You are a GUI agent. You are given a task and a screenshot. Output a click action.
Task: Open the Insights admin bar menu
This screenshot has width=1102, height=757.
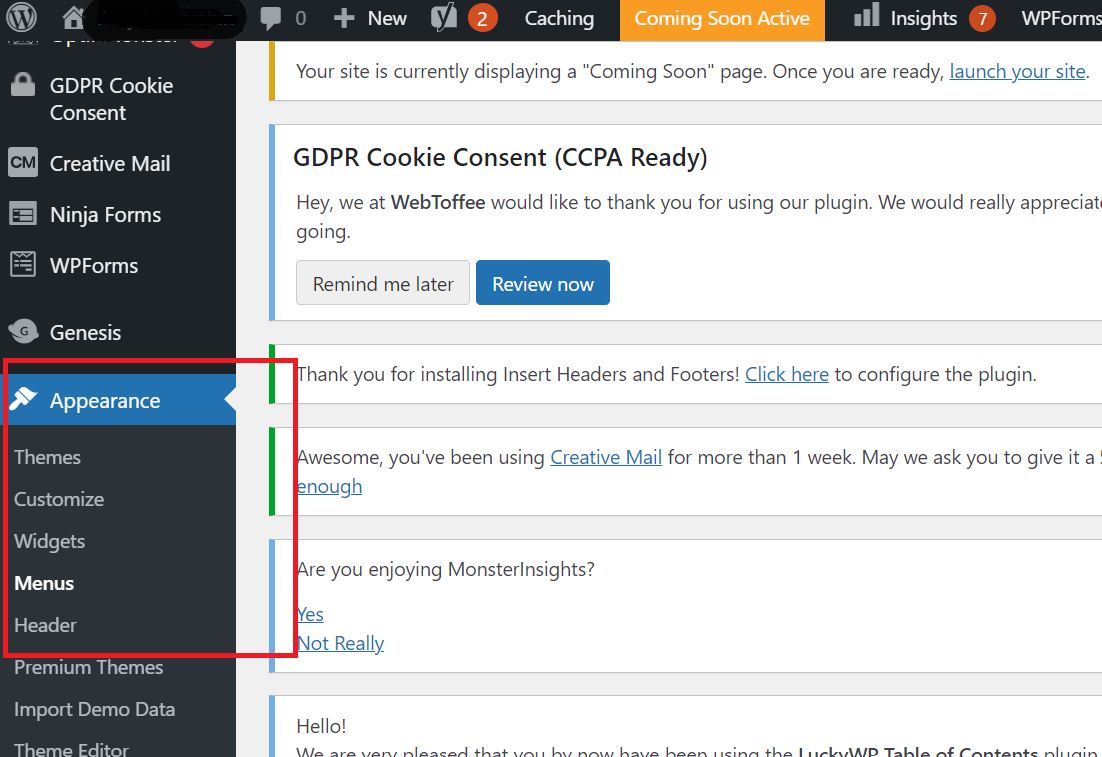[923, 18]
